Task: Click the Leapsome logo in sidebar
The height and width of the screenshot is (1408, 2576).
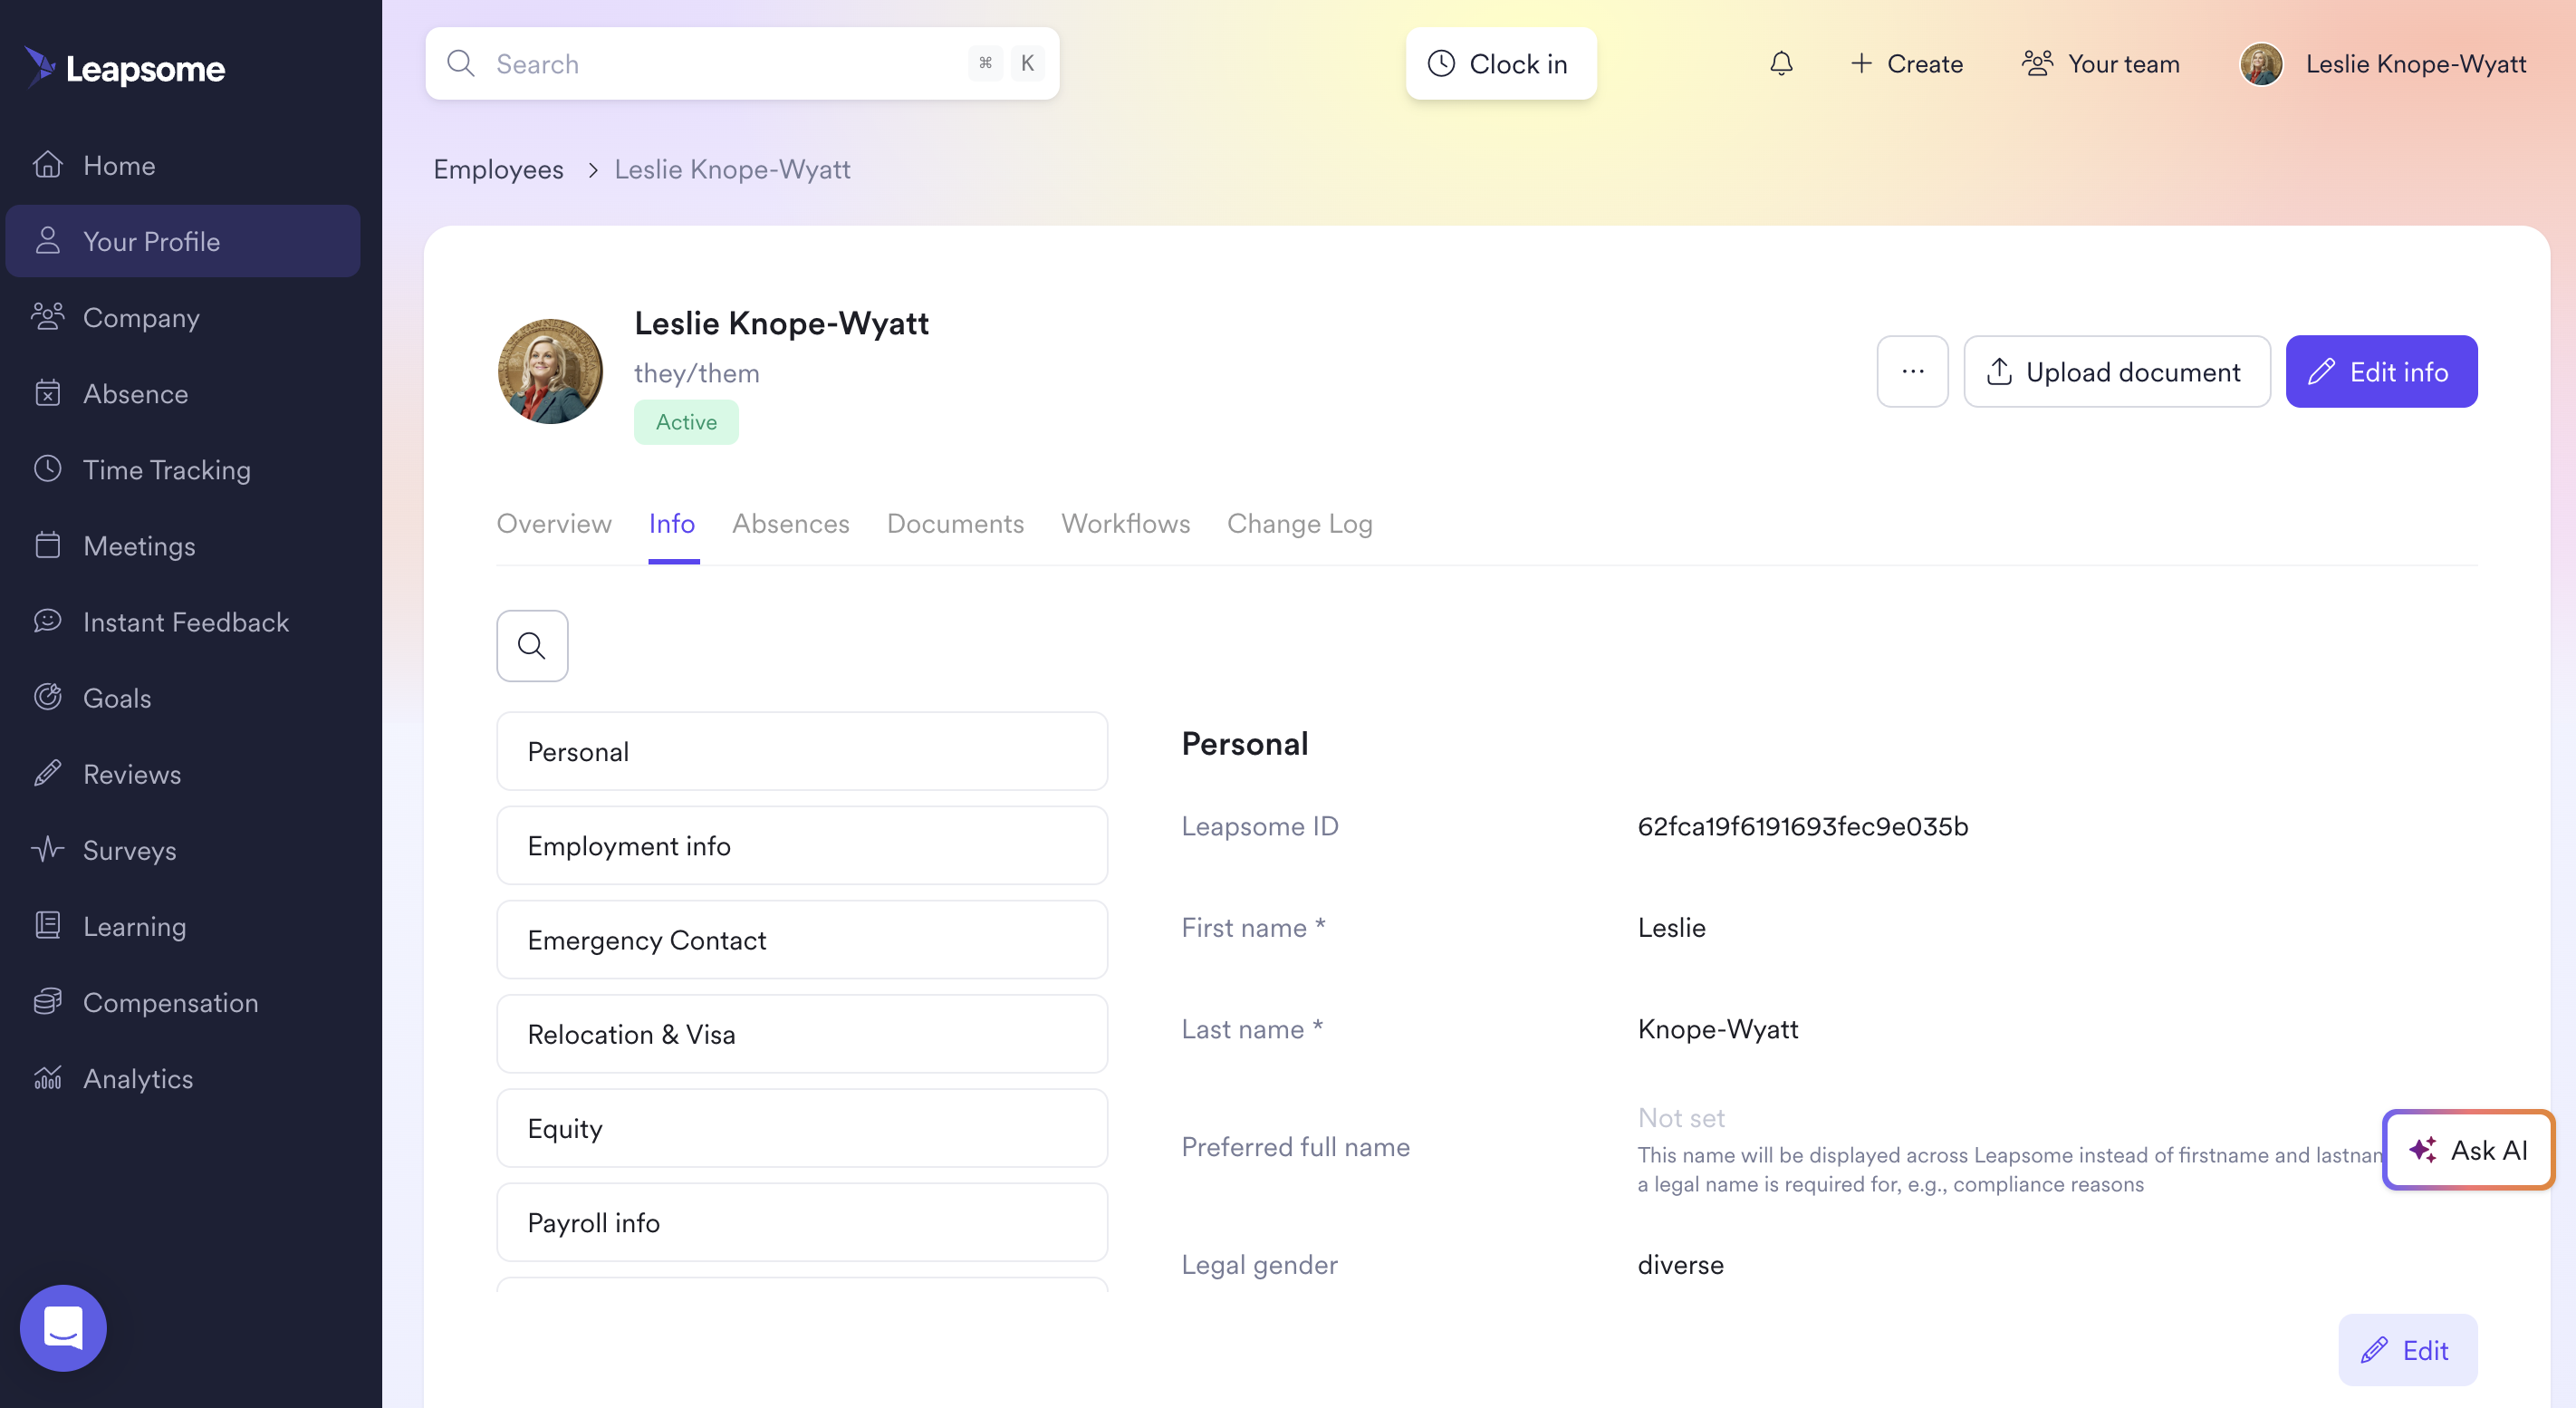Action: [x=126, y=68]
